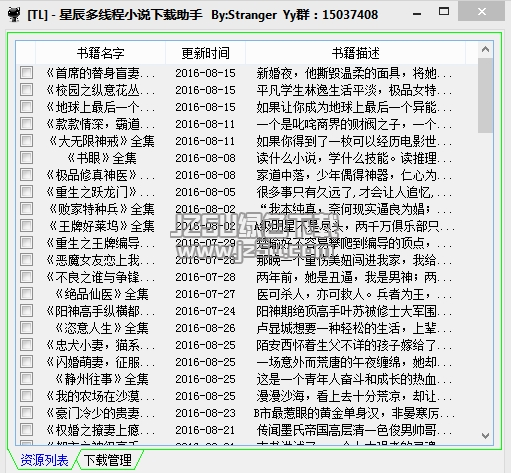The width and height of the screenshot is (511, 473).
Task: Sort by 更新时间 column header
Action: [205, 53]
